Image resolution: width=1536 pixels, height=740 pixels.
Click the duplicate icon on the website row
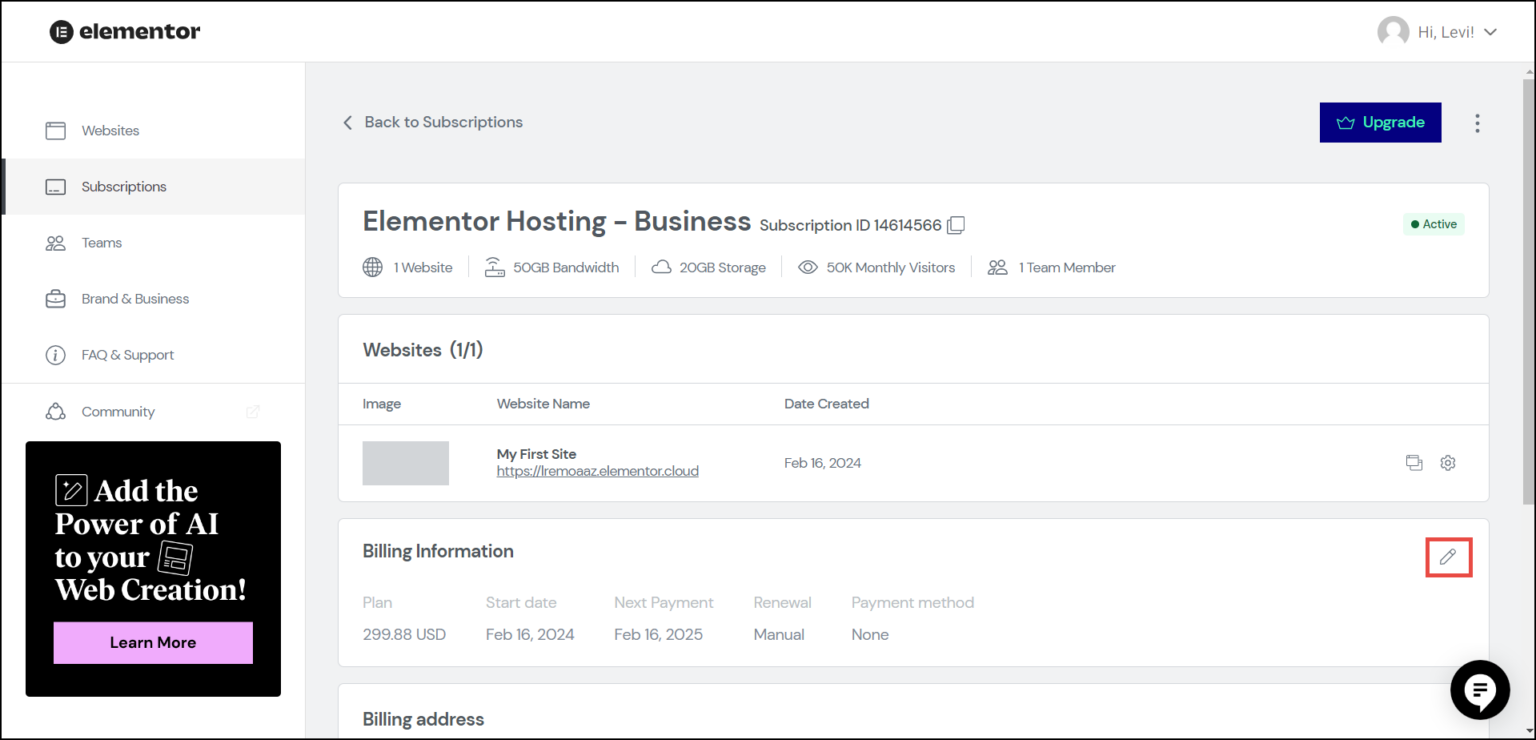point(1414,463)
